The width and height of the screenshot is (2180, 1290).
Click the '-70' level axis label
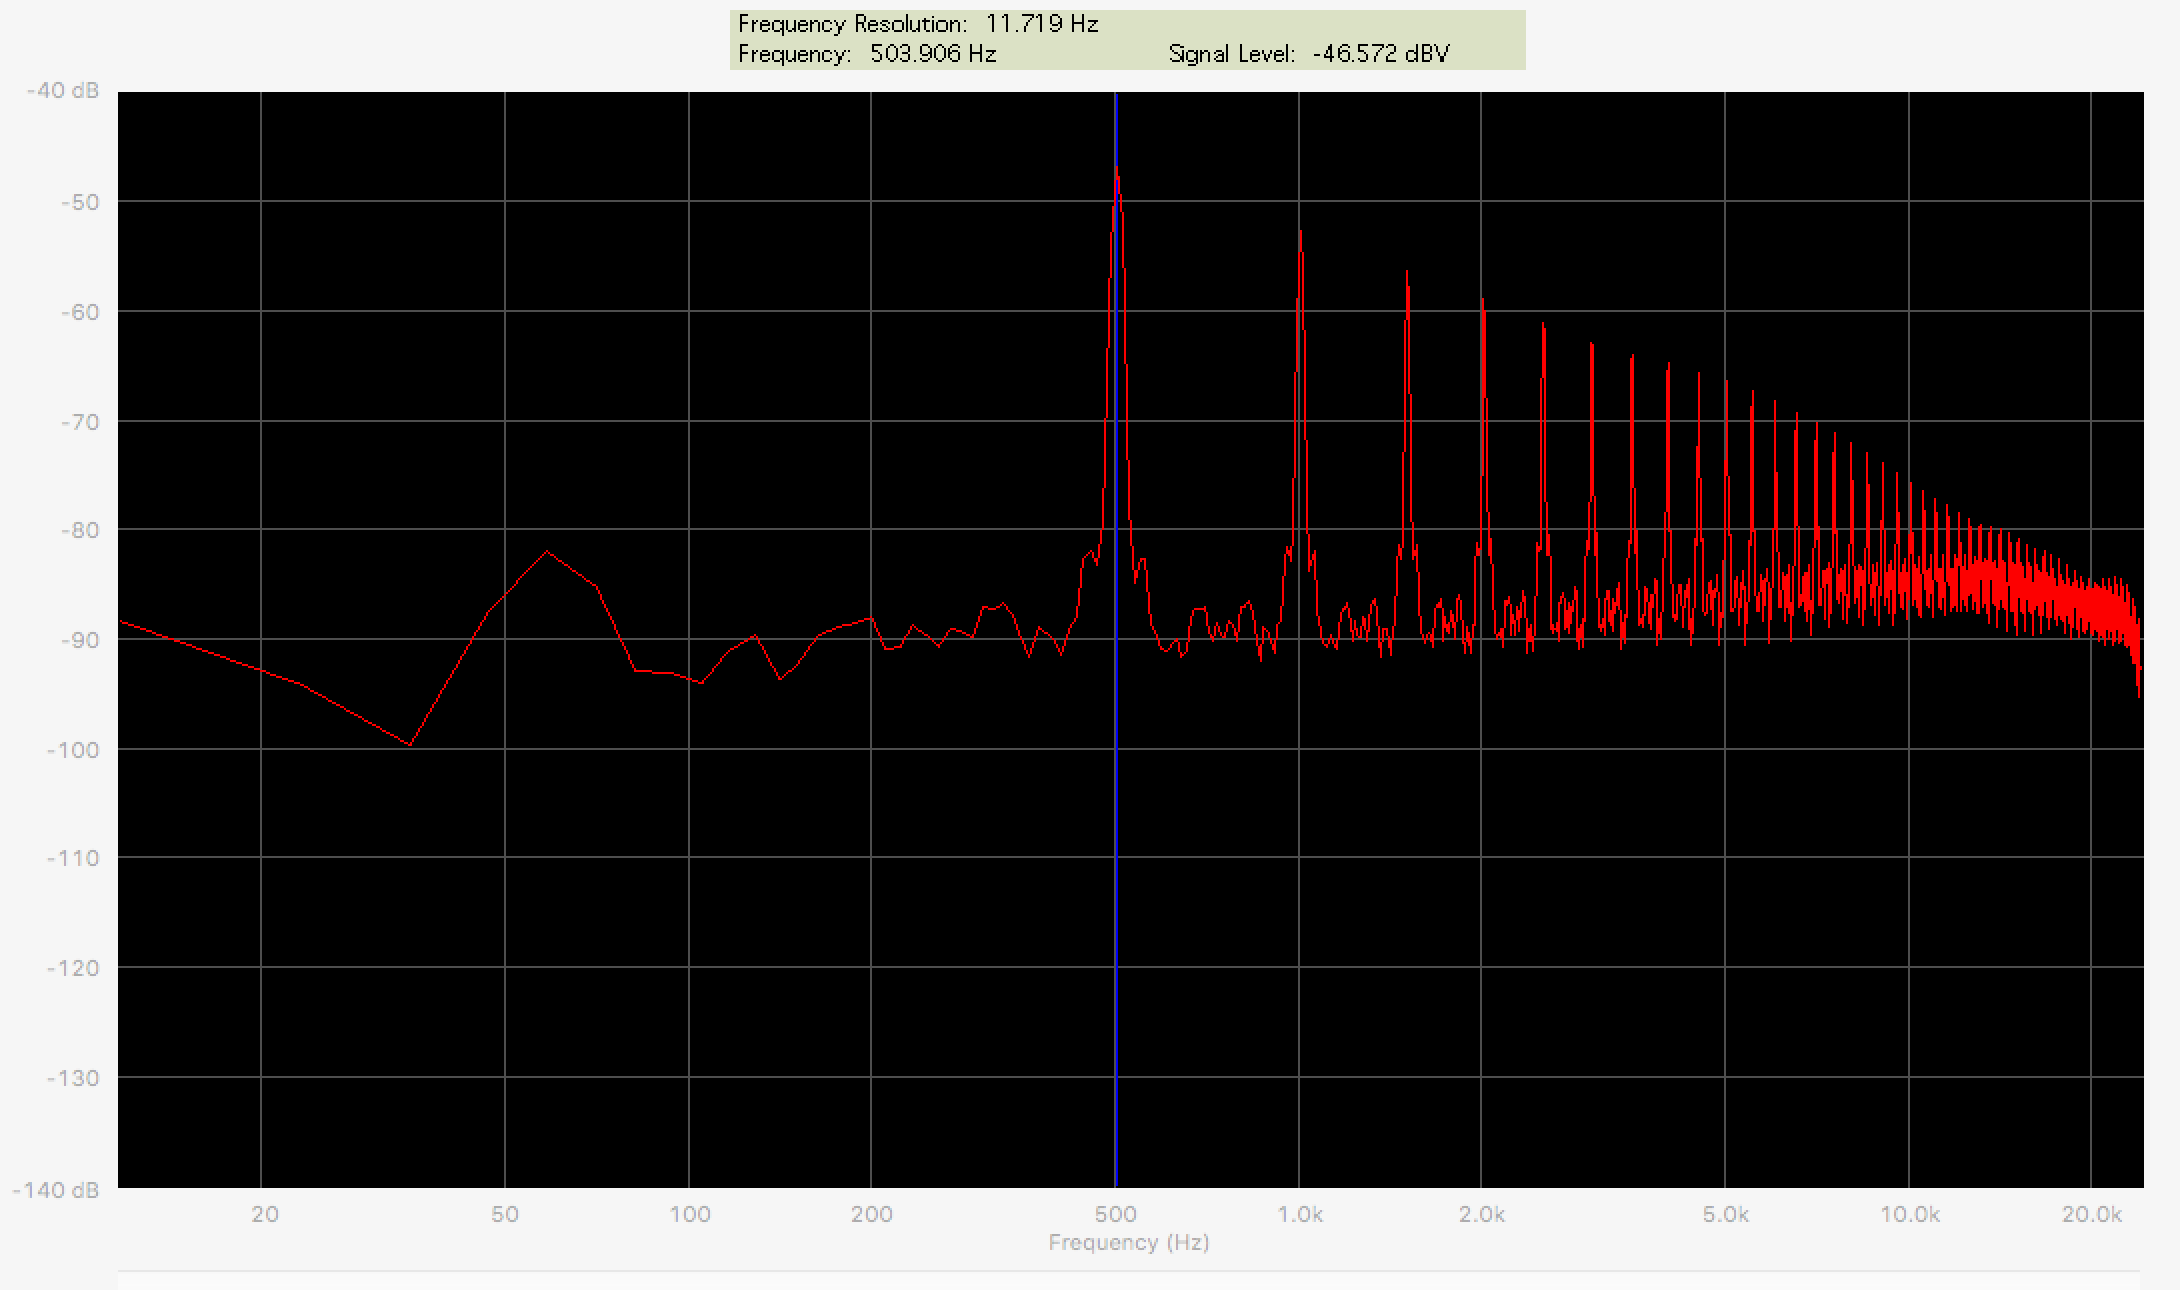tap(78, 422)
